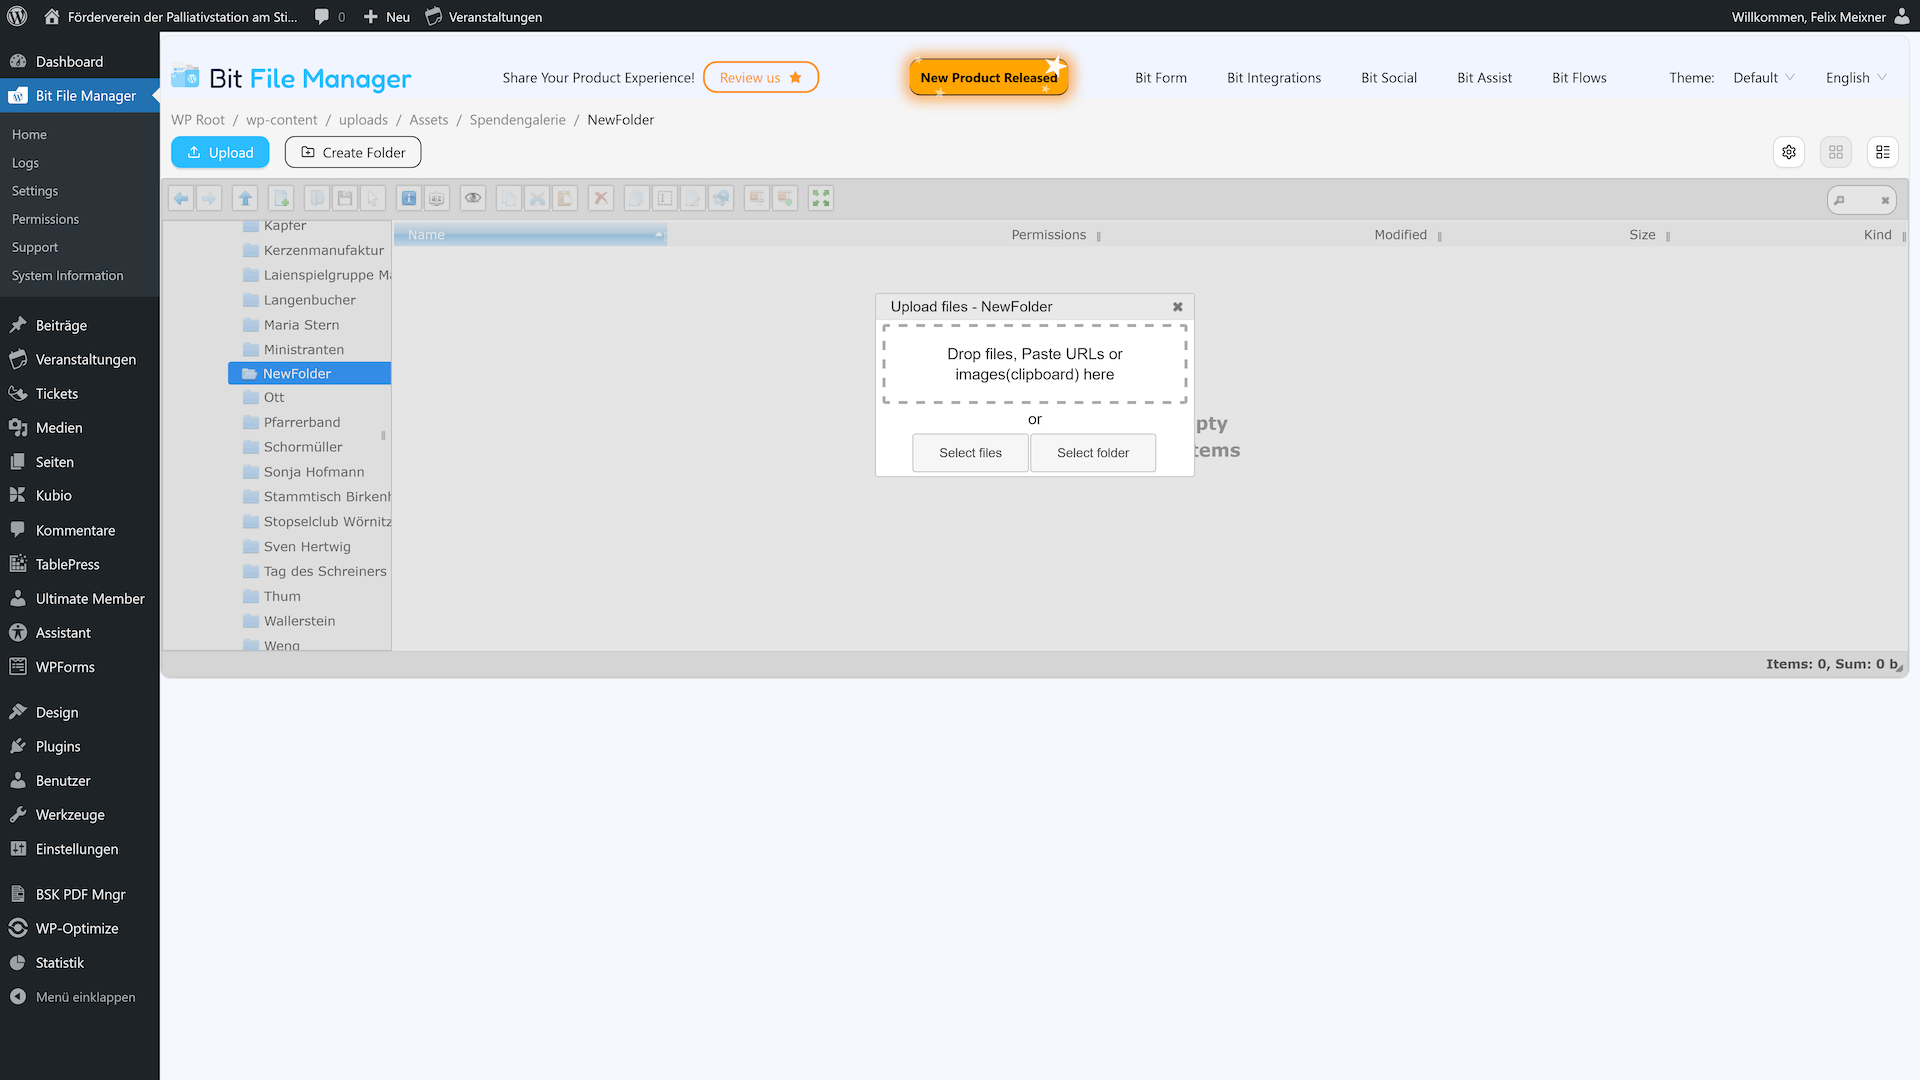Open the Plugins menu item
1920x1080 pixels.
(79, 746)
